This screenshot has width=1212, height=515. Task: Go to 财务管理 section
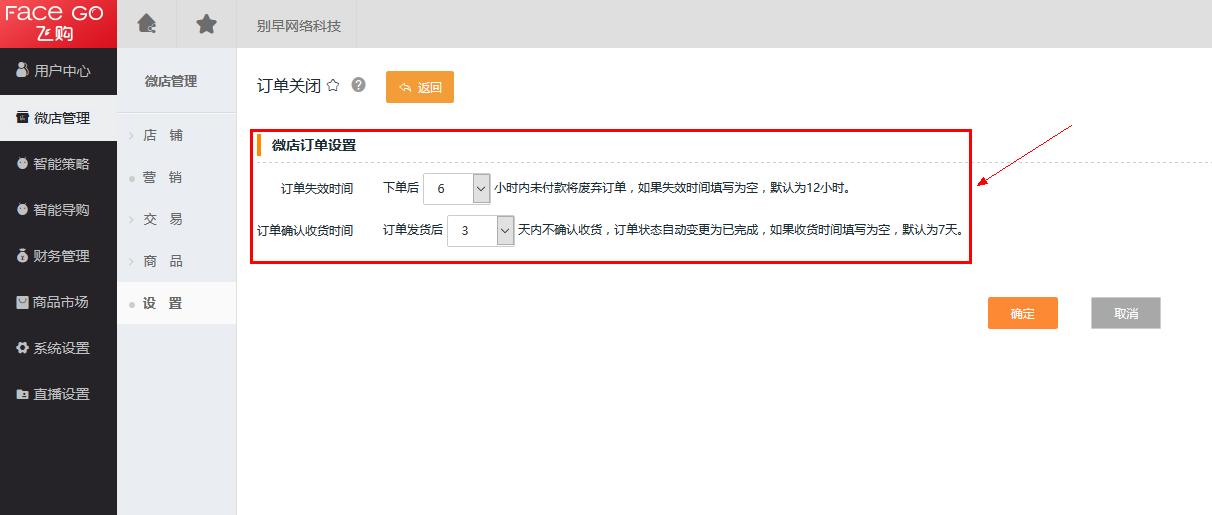(x=58, y=256)
